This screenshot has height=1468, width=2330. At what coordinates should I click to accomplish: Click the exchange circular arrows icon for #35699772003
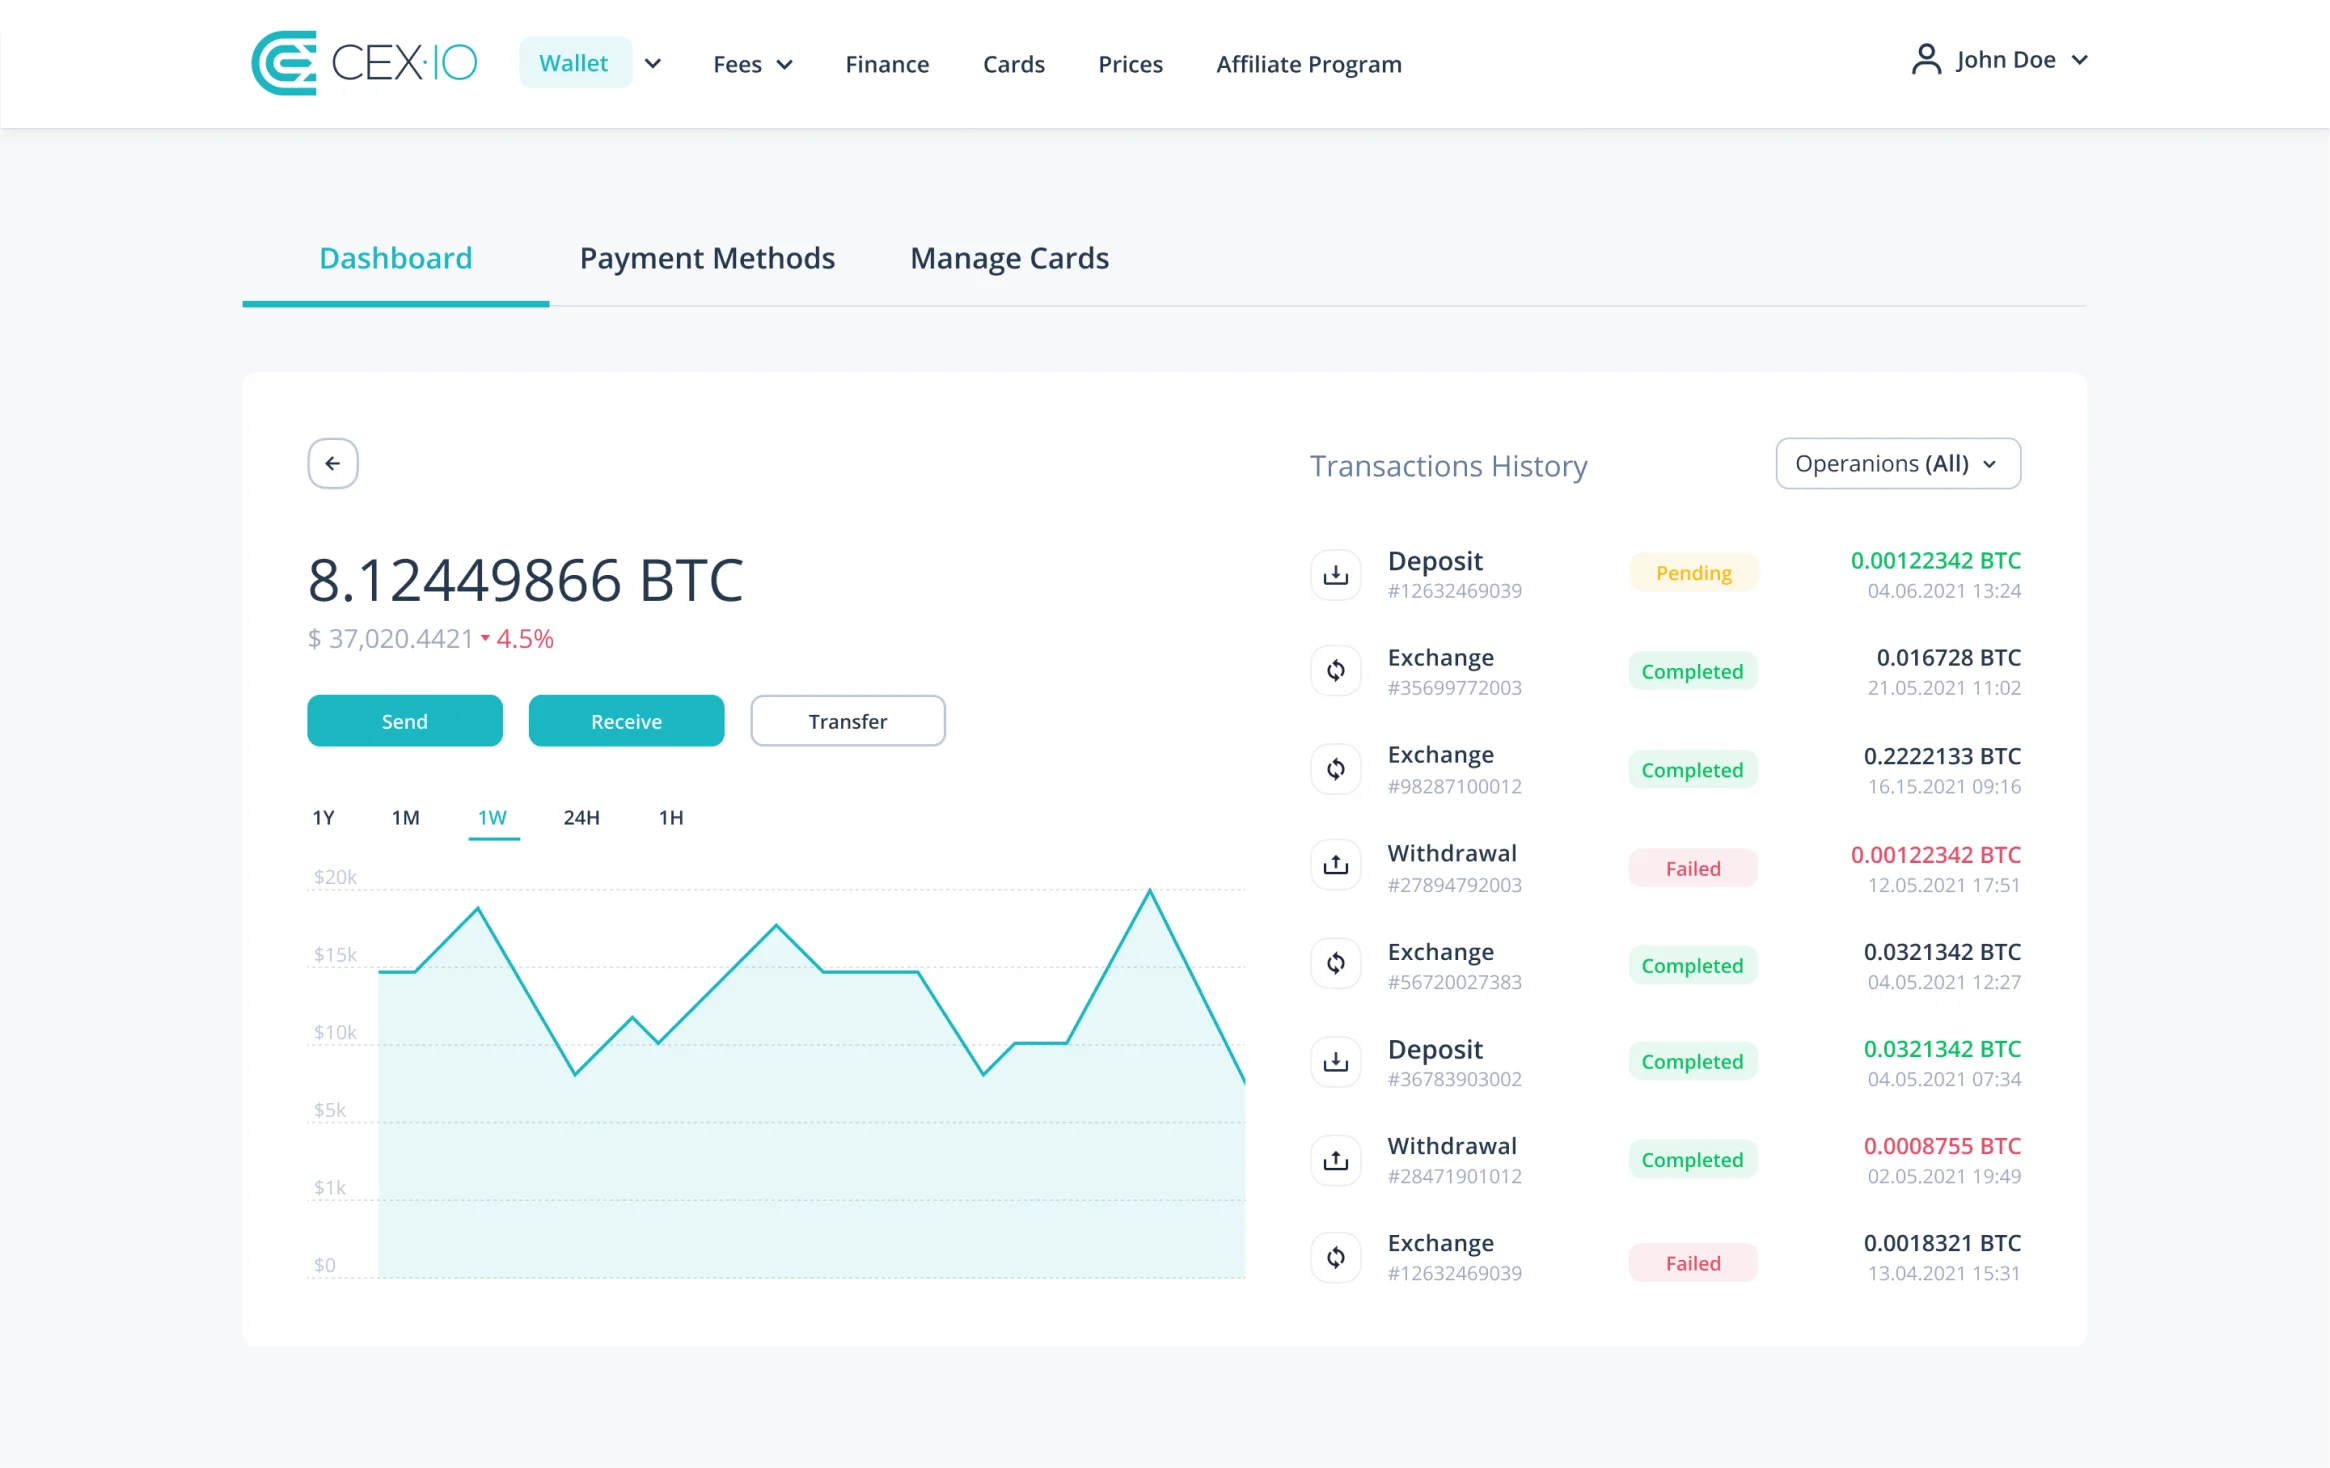coord(1336,671)
